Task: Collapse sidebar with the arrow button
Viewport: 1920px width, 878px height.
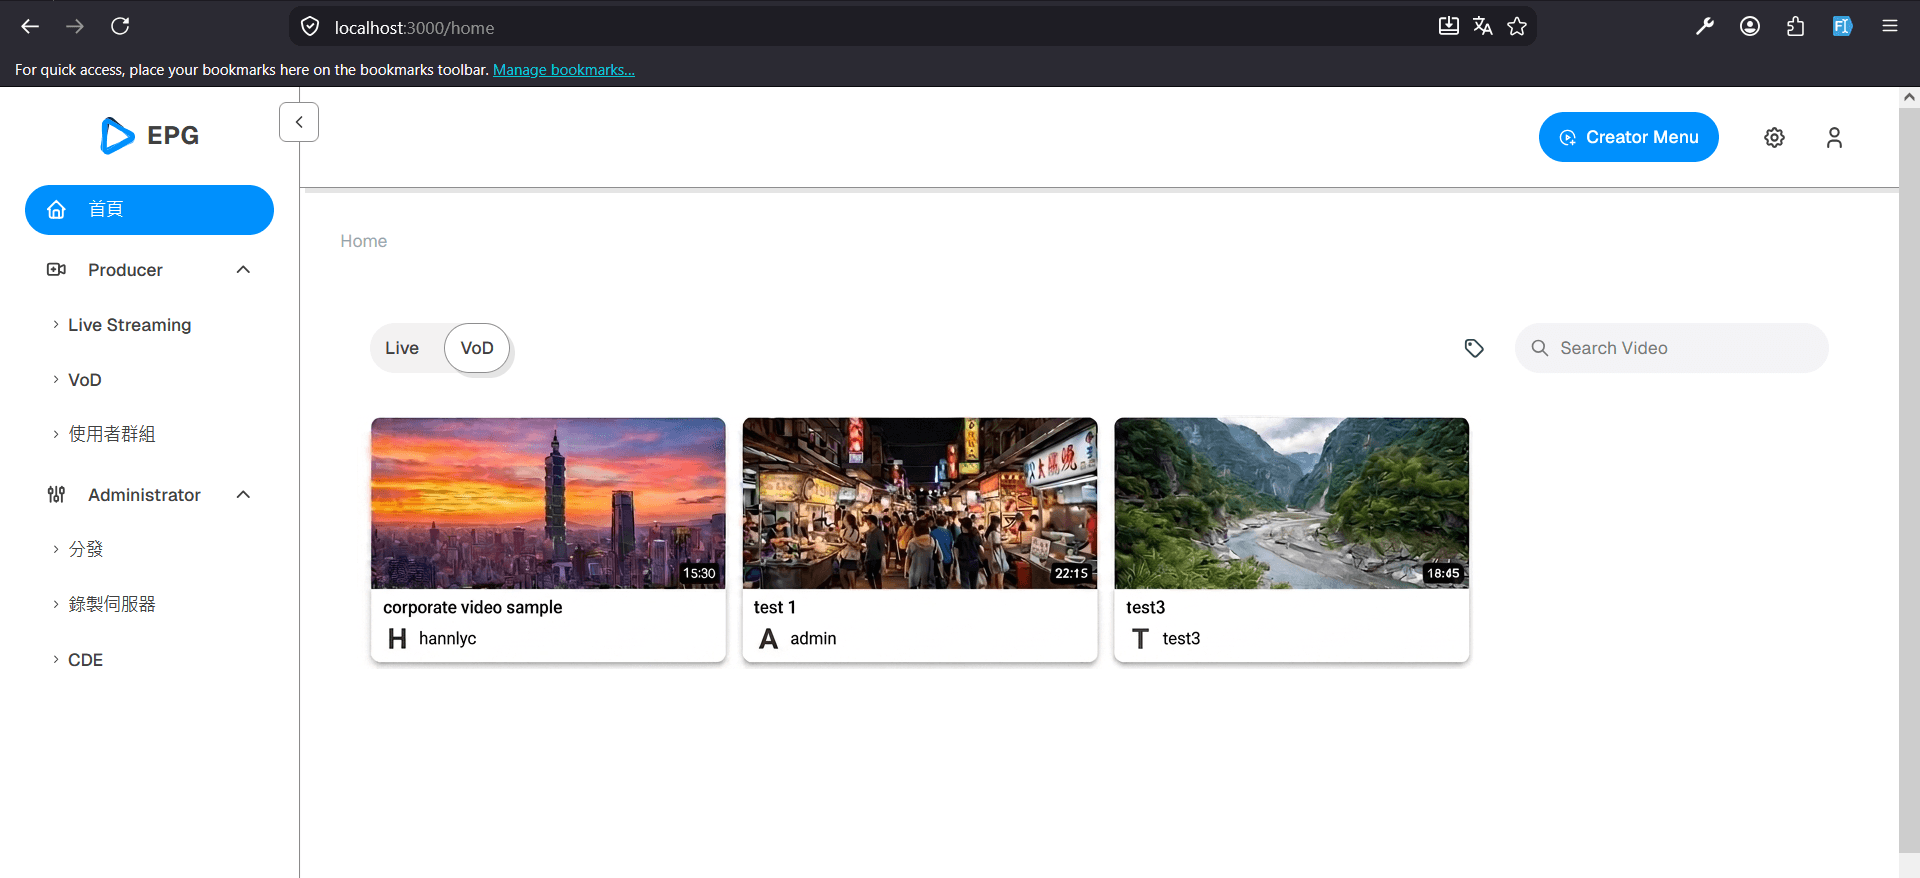Action: click(299, 122)
